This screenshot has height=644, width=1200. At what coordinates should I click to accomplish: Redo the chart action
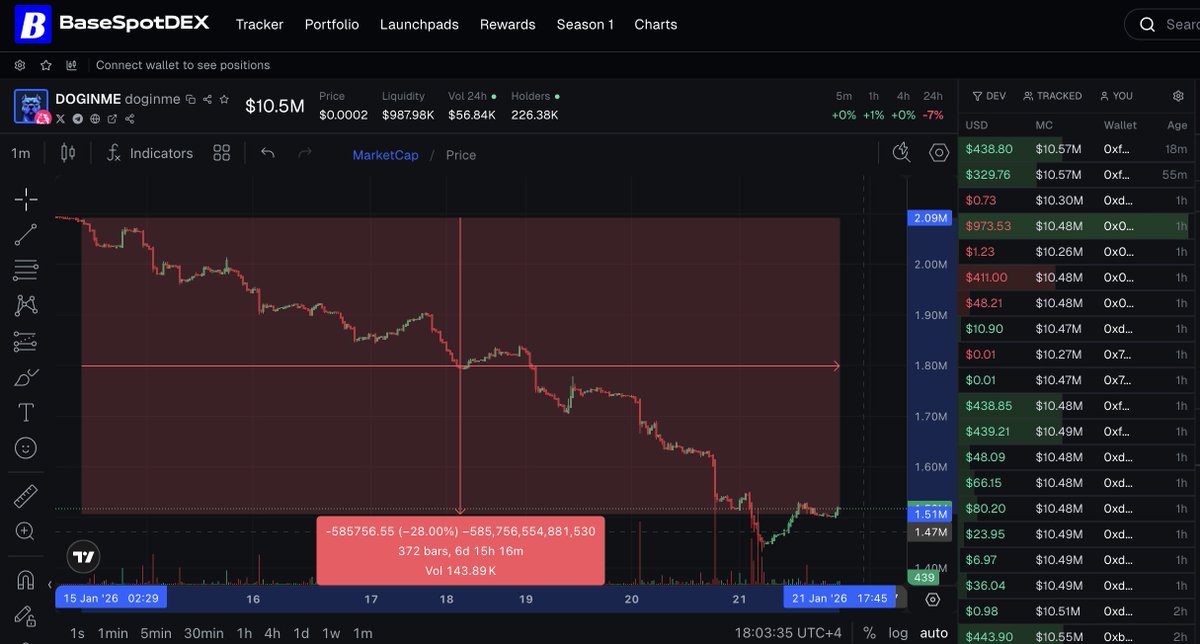(305, 153)
